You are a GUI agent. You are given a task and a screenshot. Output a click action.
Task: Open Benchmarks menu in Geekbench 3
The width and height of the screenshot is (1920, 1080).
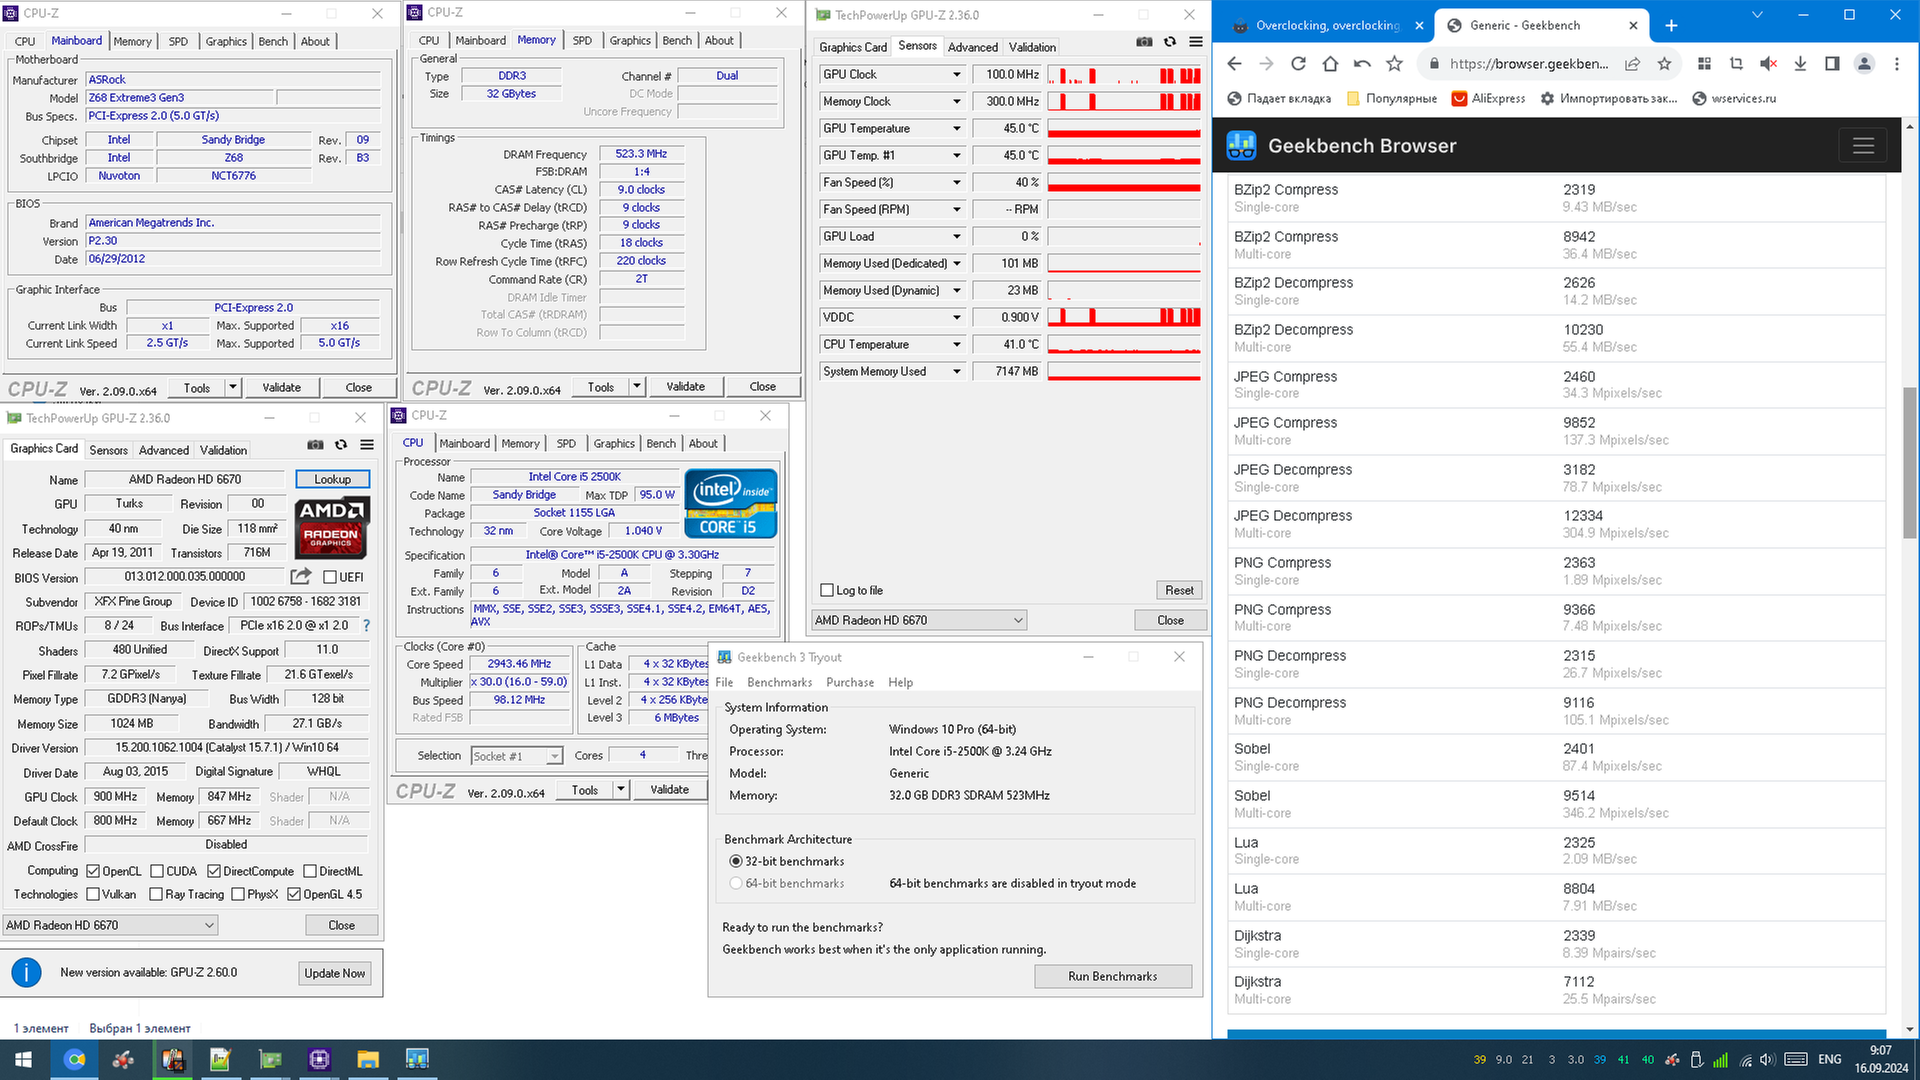tap(779, 682)
